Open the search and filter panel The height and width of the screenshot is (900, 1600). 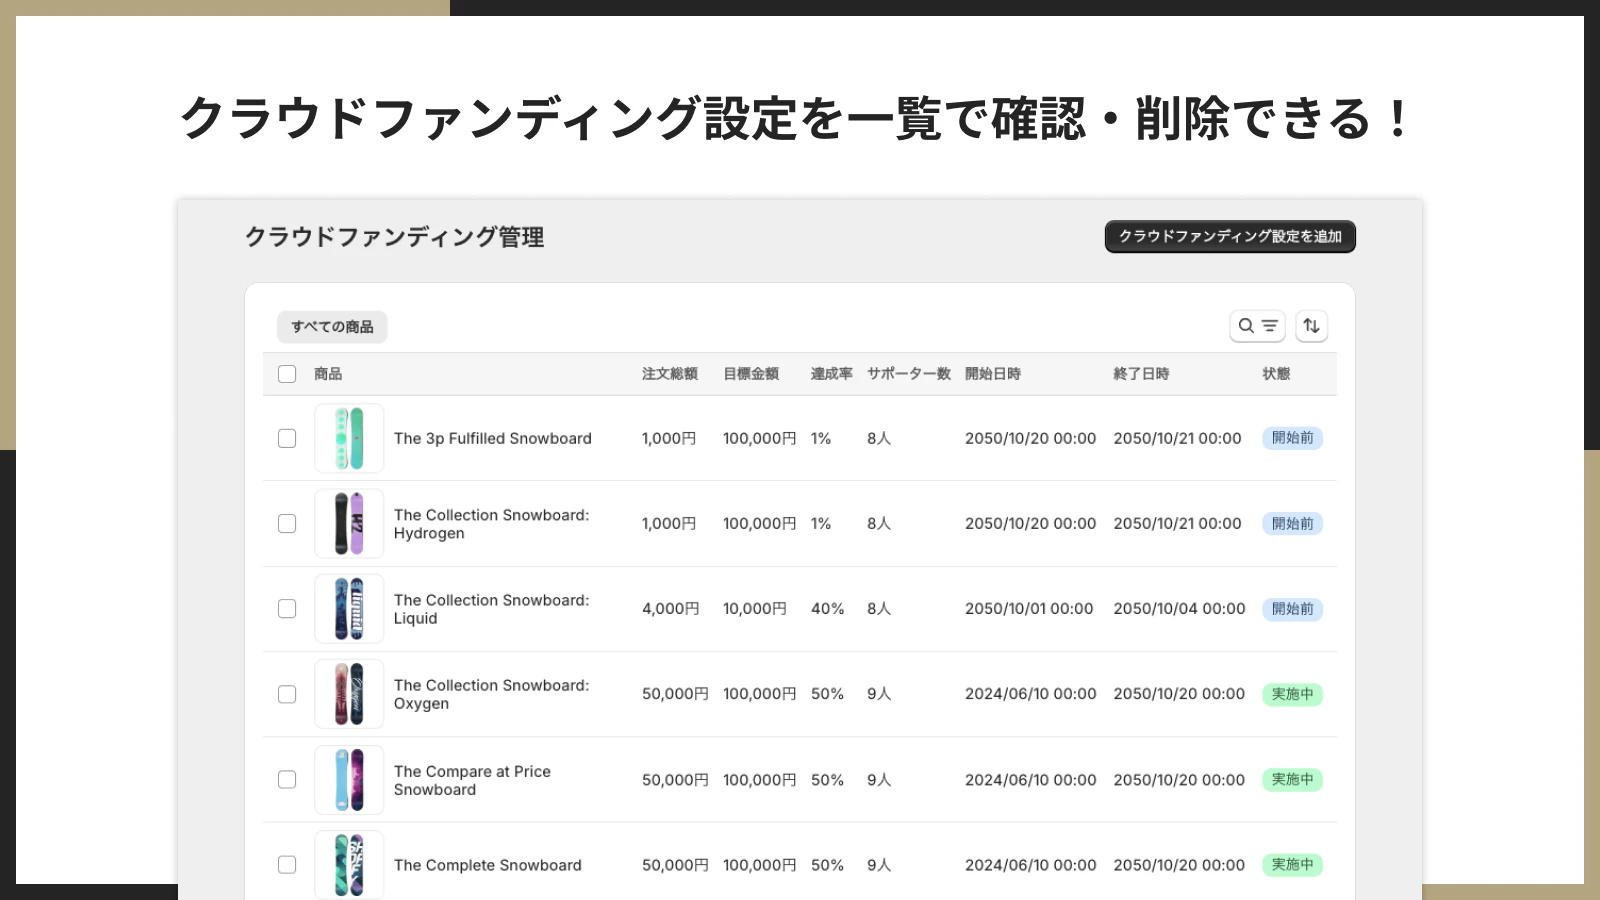1257,325
